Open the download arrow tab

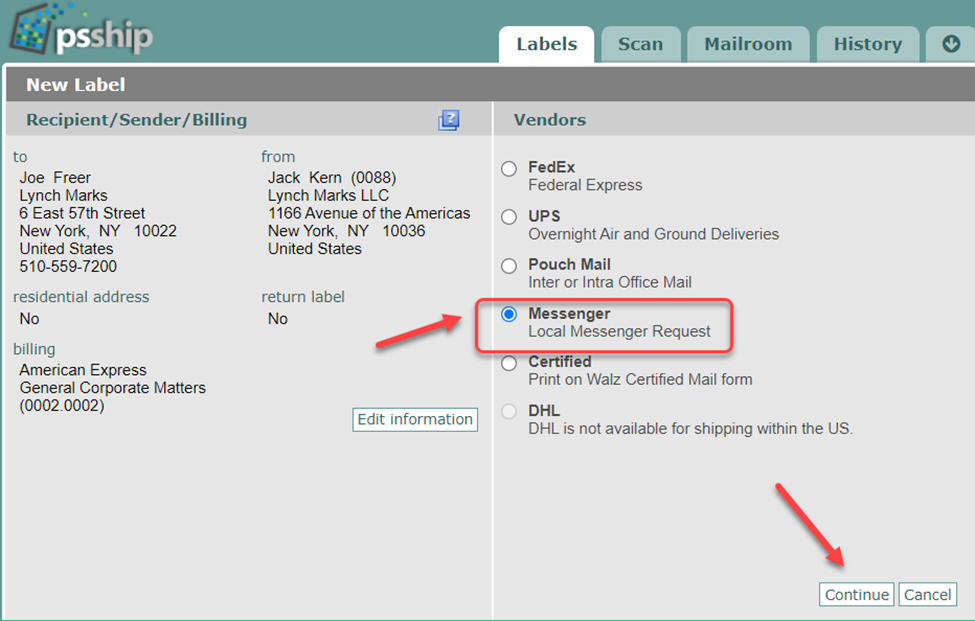pos(950,44)
